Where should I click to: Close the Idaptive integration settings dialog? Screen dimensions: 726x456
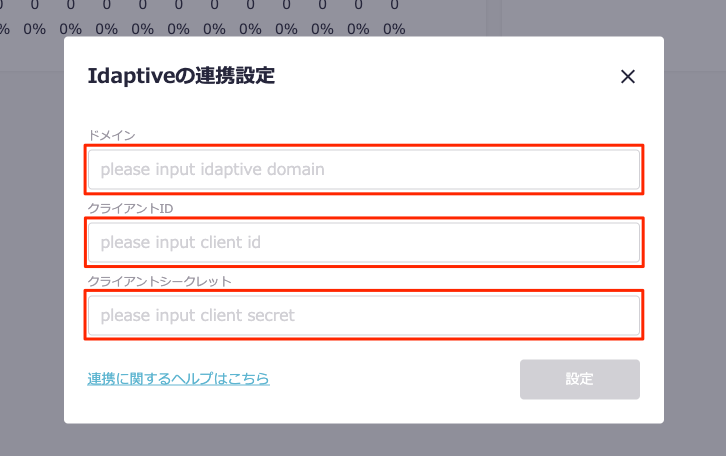click(628, 77)
